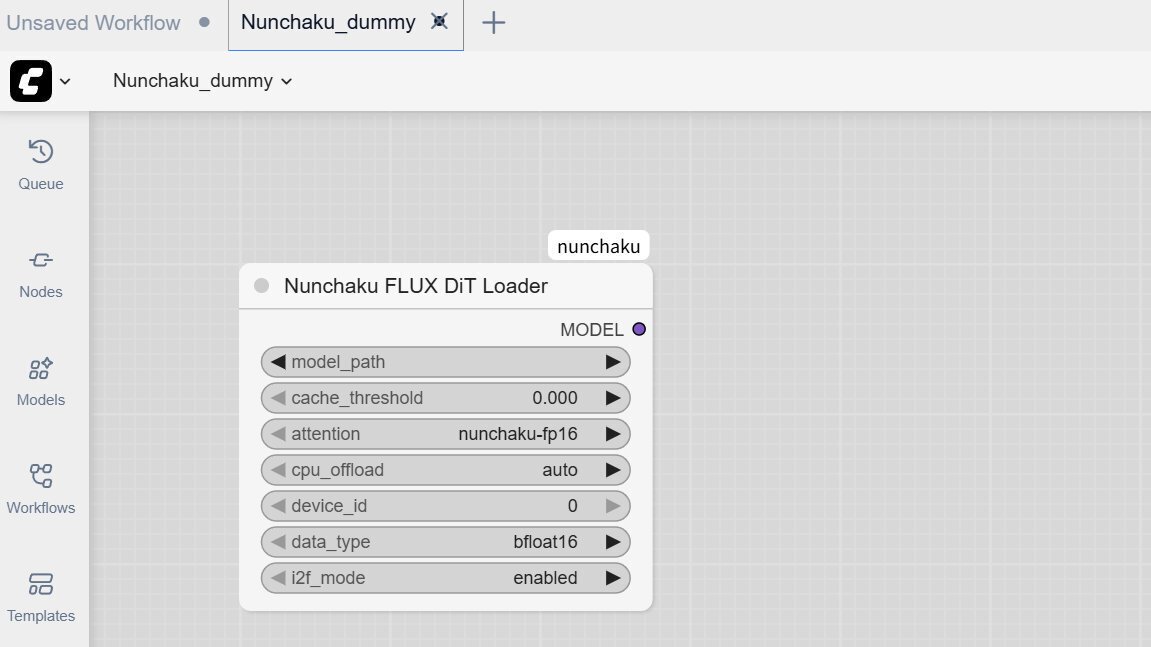Close the Nunchaku_dummy workflow tab
Image resolution: width=1151 pixels, height=647 pixels.
tap(439, 21)
